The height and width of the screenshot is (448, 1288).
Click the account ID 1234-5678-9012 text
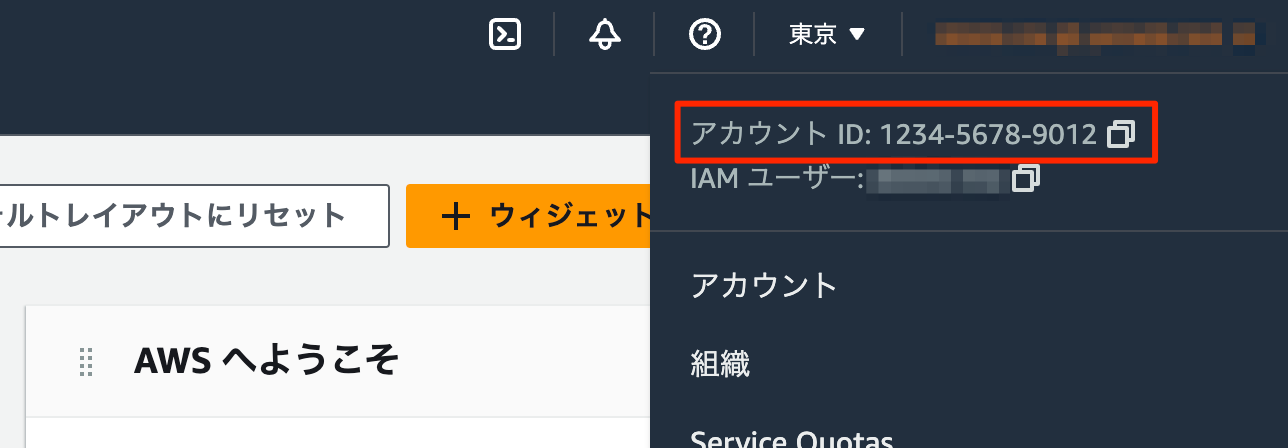(x=988, y=133)
